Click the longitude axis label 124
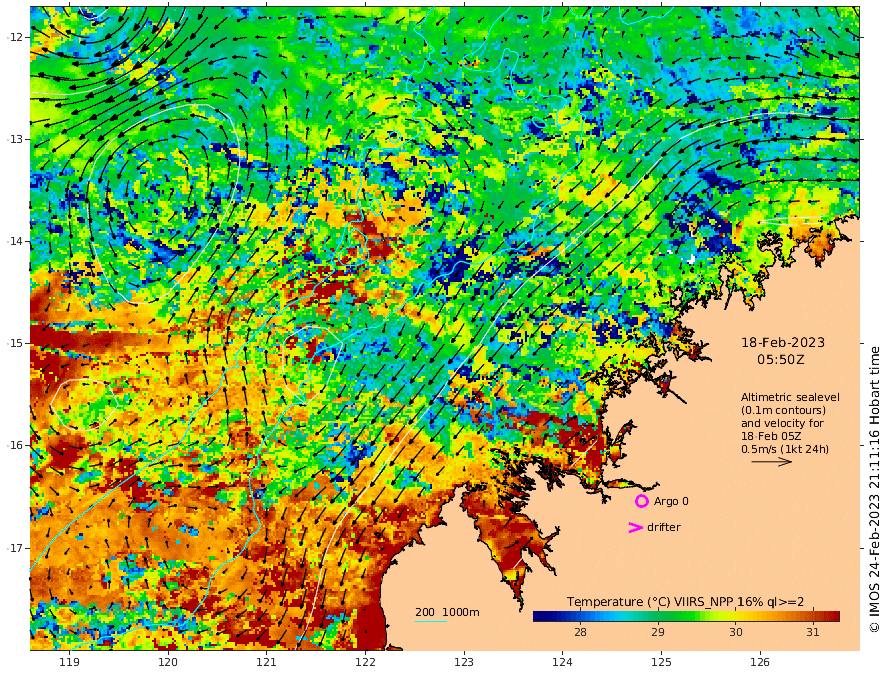This screenshot has width=880, height=680. tap(562, 662)
